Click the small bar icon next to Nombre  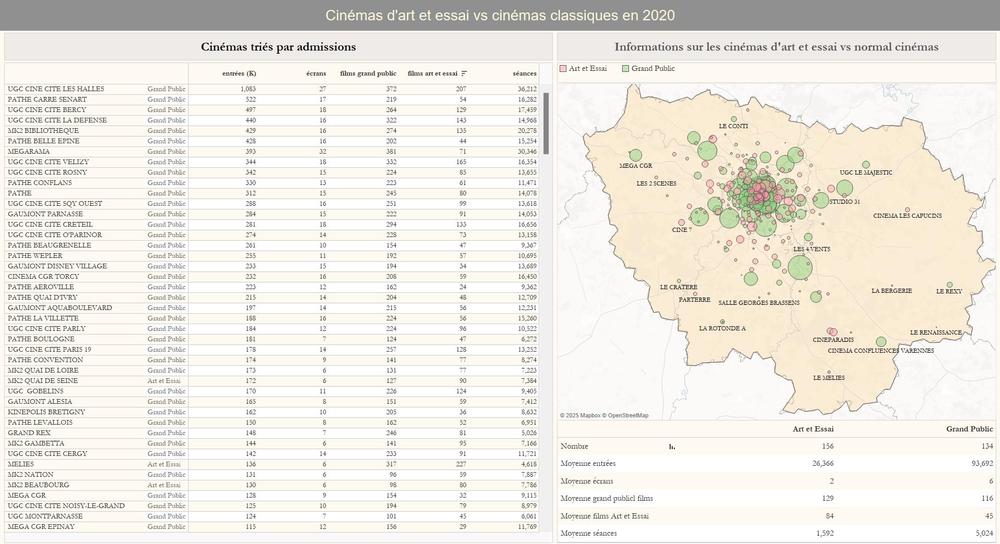tap(672, 447)
